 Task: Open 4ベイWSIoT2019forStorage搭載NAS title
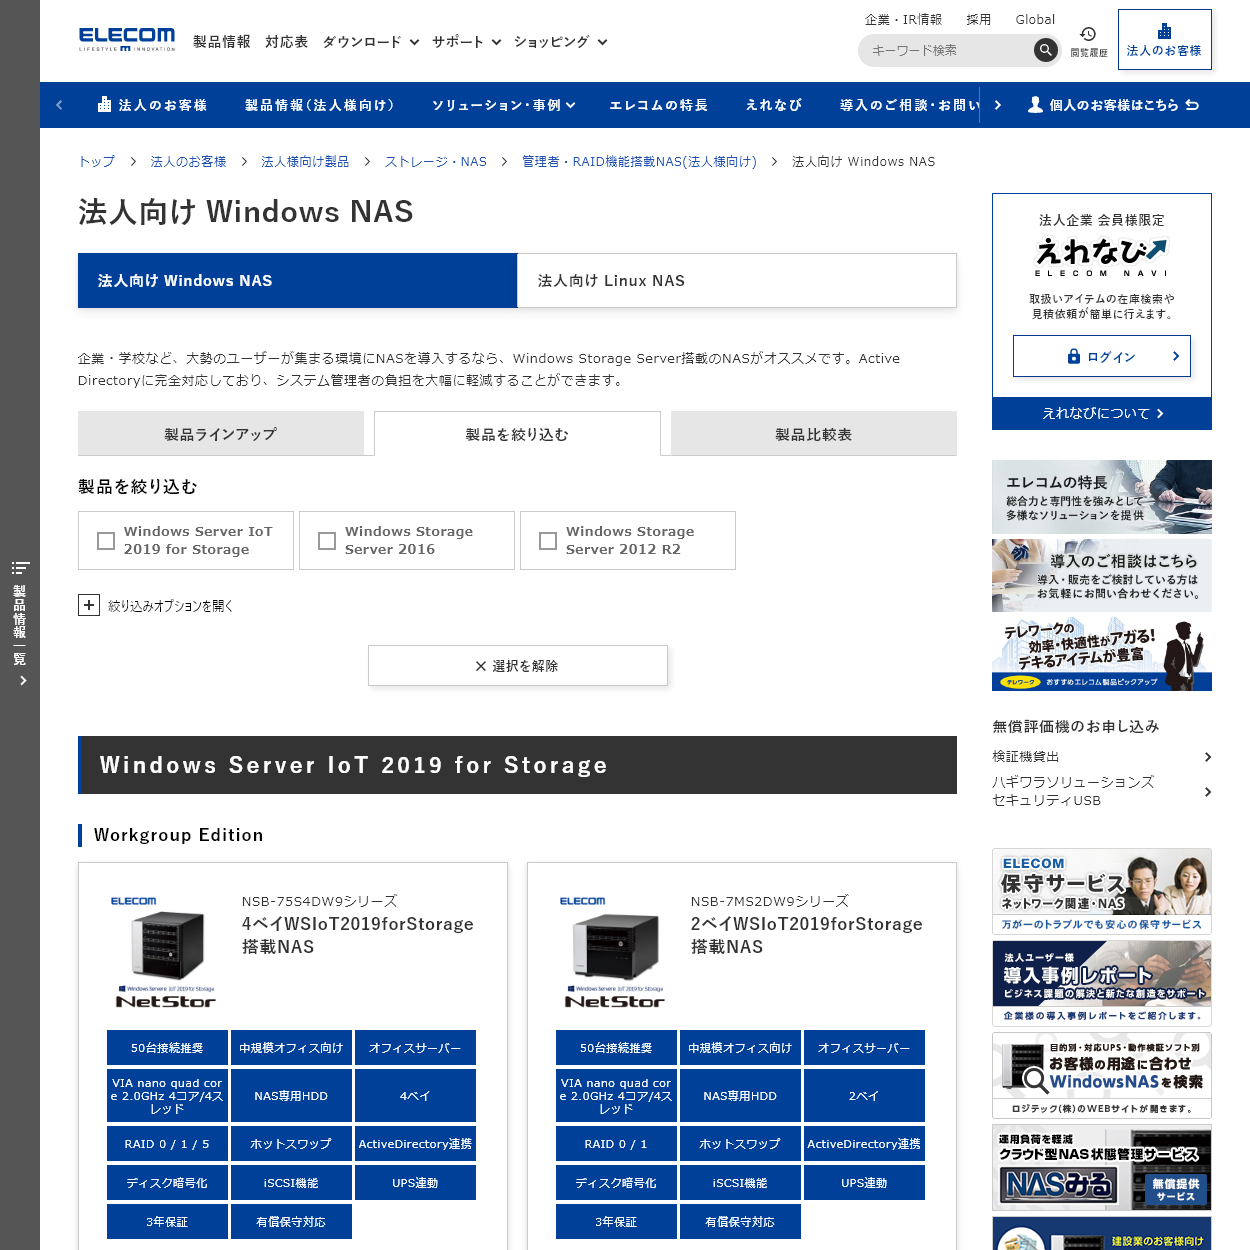[358, 935]
